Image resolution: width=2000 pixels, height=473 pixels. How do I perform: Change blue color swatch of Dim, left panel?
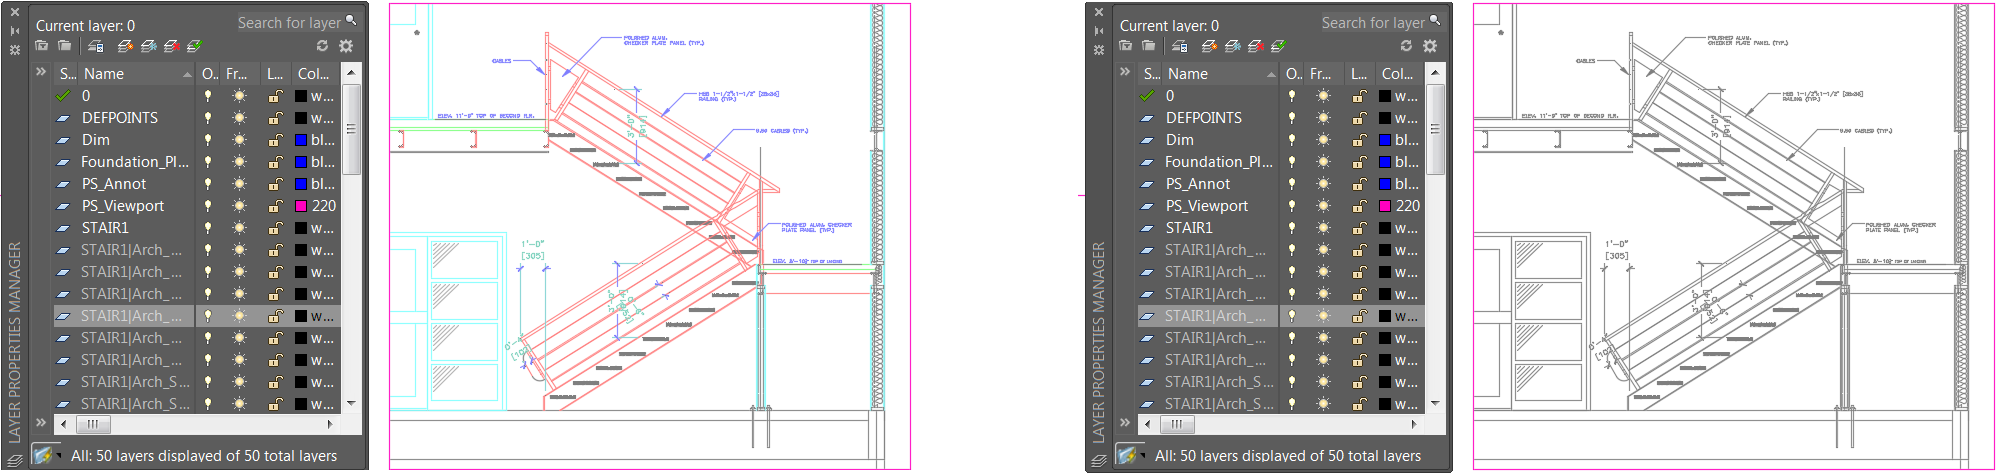301,140
